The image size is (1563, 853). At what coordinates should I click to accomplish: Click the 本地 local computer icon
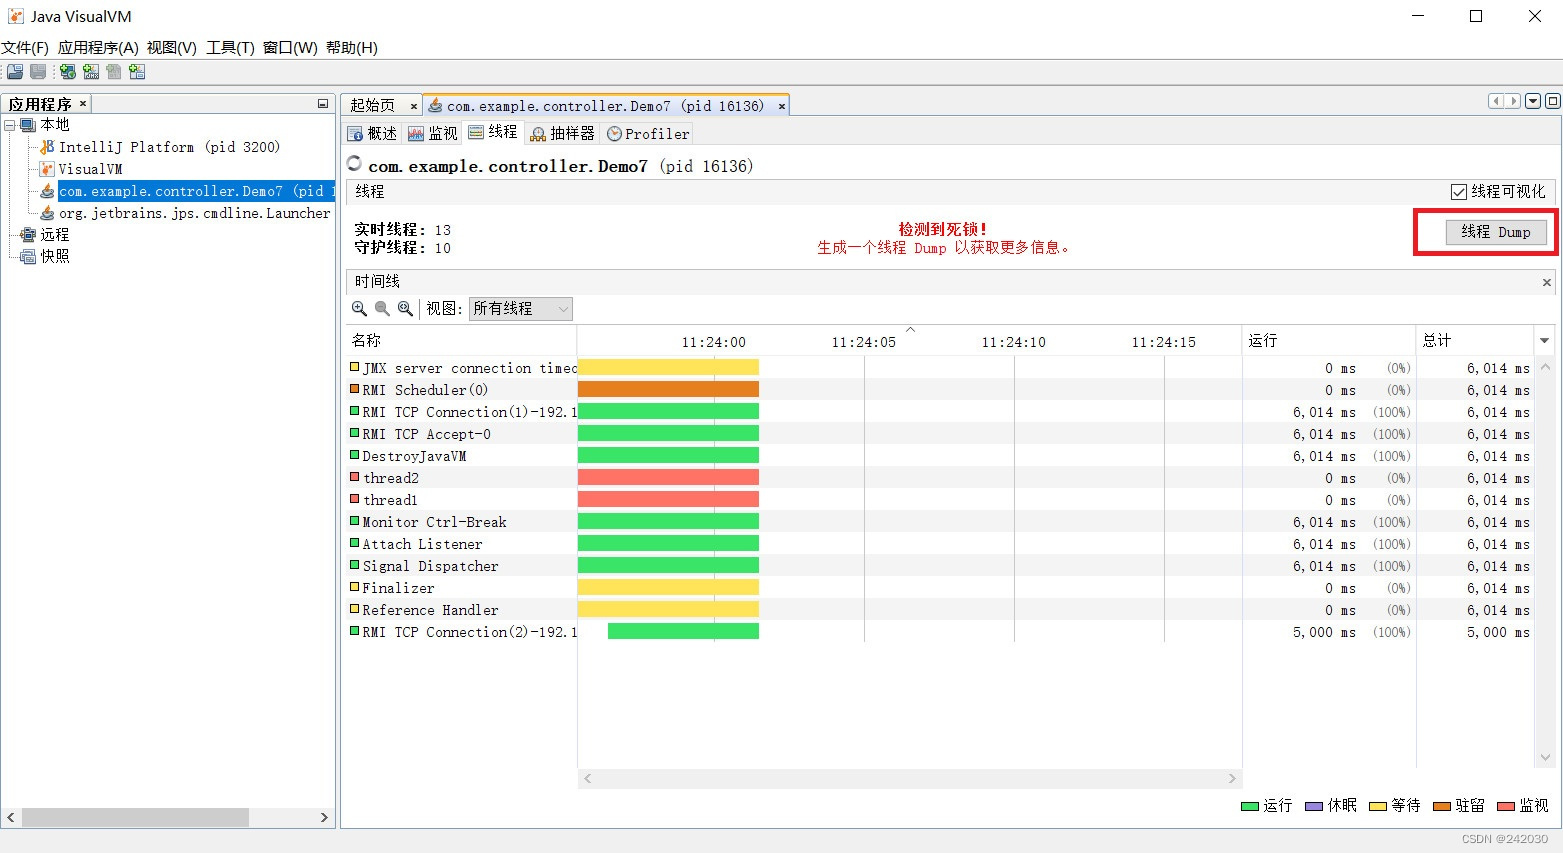[28, 125]
